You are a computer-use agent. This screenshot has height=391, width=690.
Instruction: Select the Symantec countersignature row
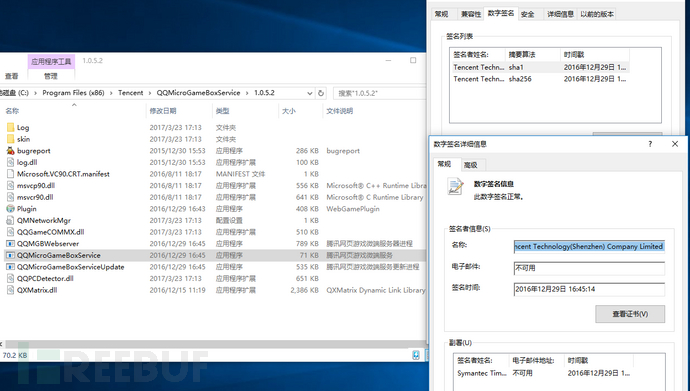click(544, 373)
